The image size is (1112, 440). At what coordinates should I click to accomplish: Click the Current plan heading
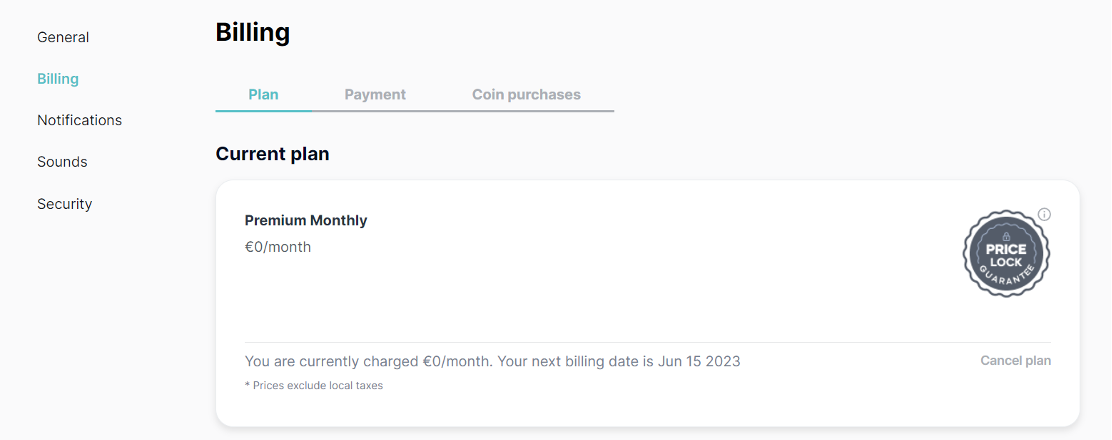coord(272,154)
